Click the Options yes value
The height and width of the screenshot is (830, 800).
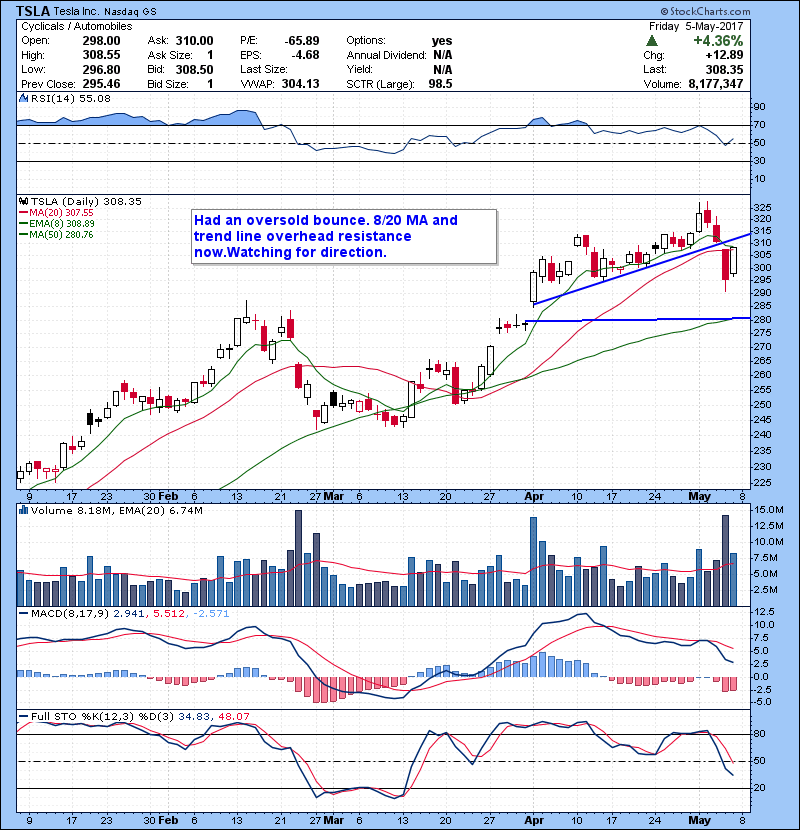442,41
